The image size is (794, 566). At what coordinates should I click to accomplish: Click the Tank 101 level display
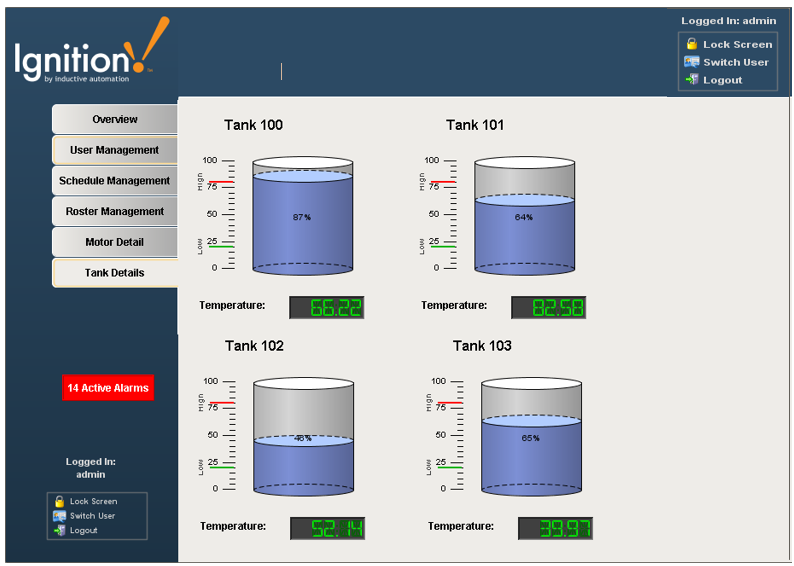(x=524, y=216)
